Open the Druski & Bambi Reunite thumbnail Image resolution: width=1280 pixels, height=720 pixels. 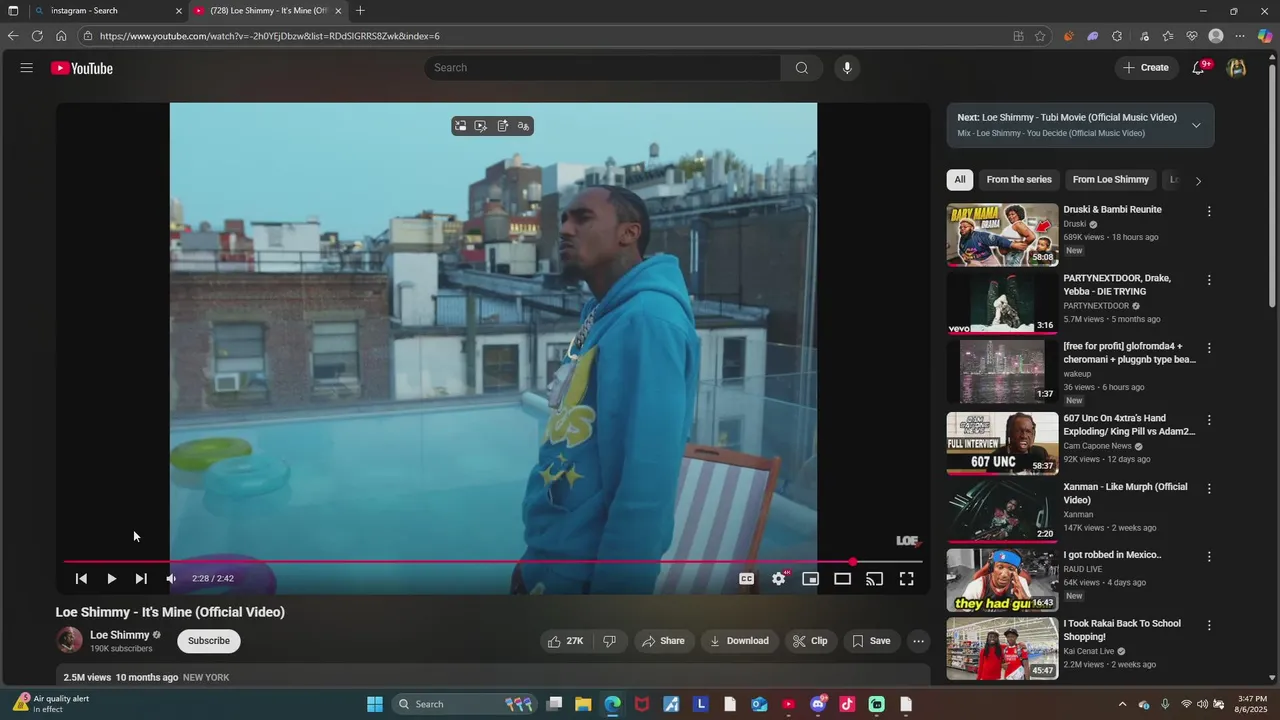[x=1002, y=235]
